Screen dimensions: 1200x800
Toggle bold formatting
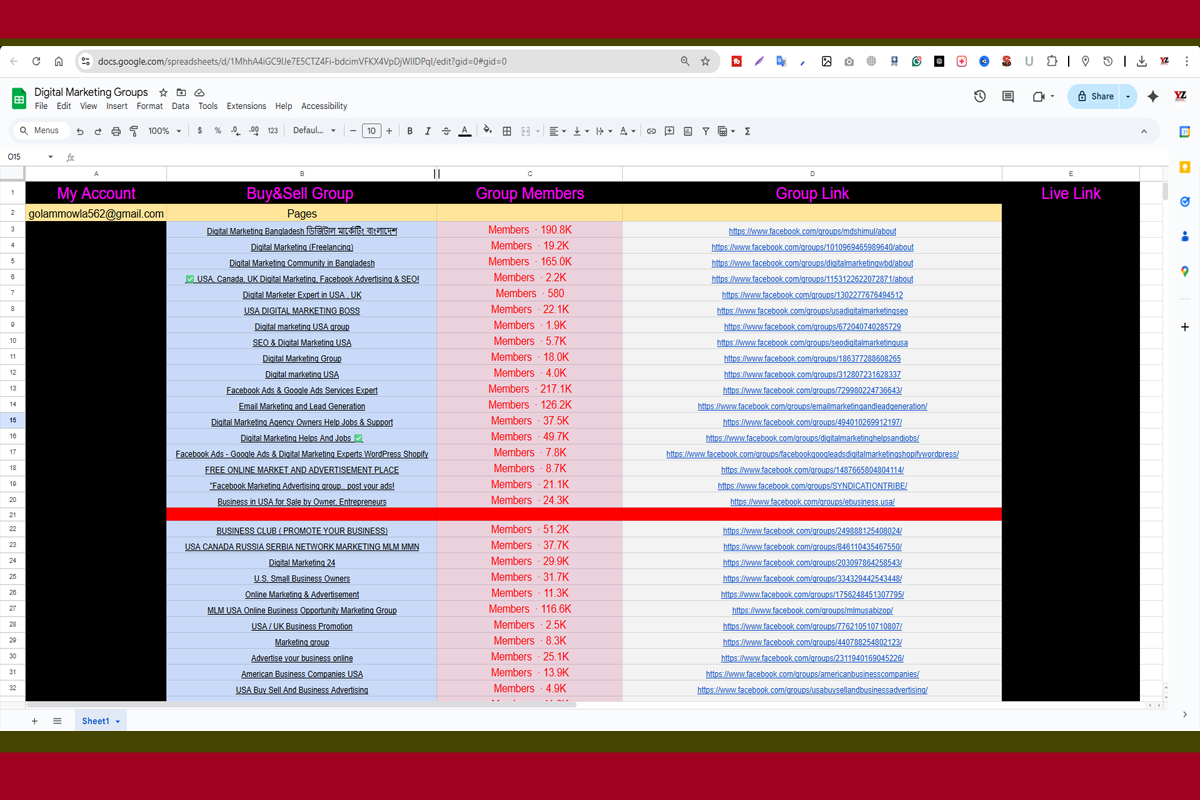pos(410,131)
